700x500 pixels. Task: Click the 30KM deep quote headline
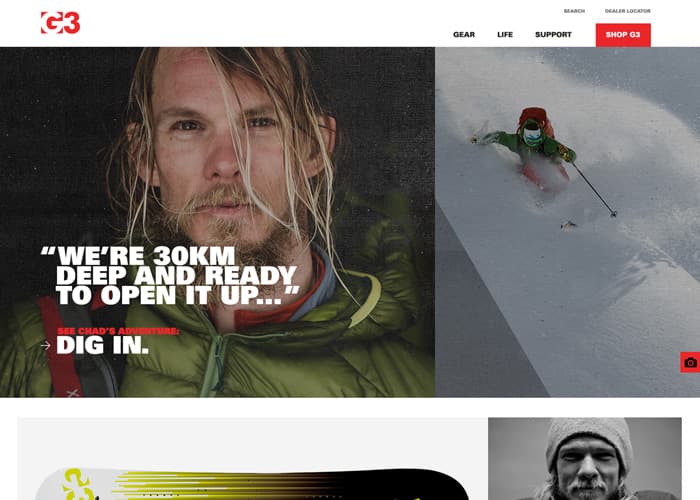tap(170, 275)
